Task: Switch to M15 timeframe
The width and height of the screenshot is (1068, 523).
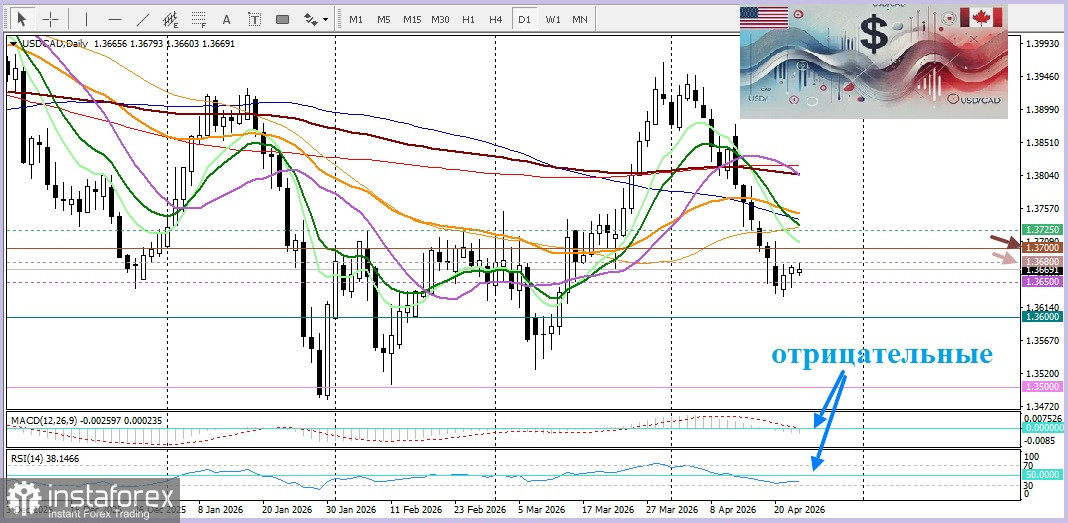Action: coord(412,19)
